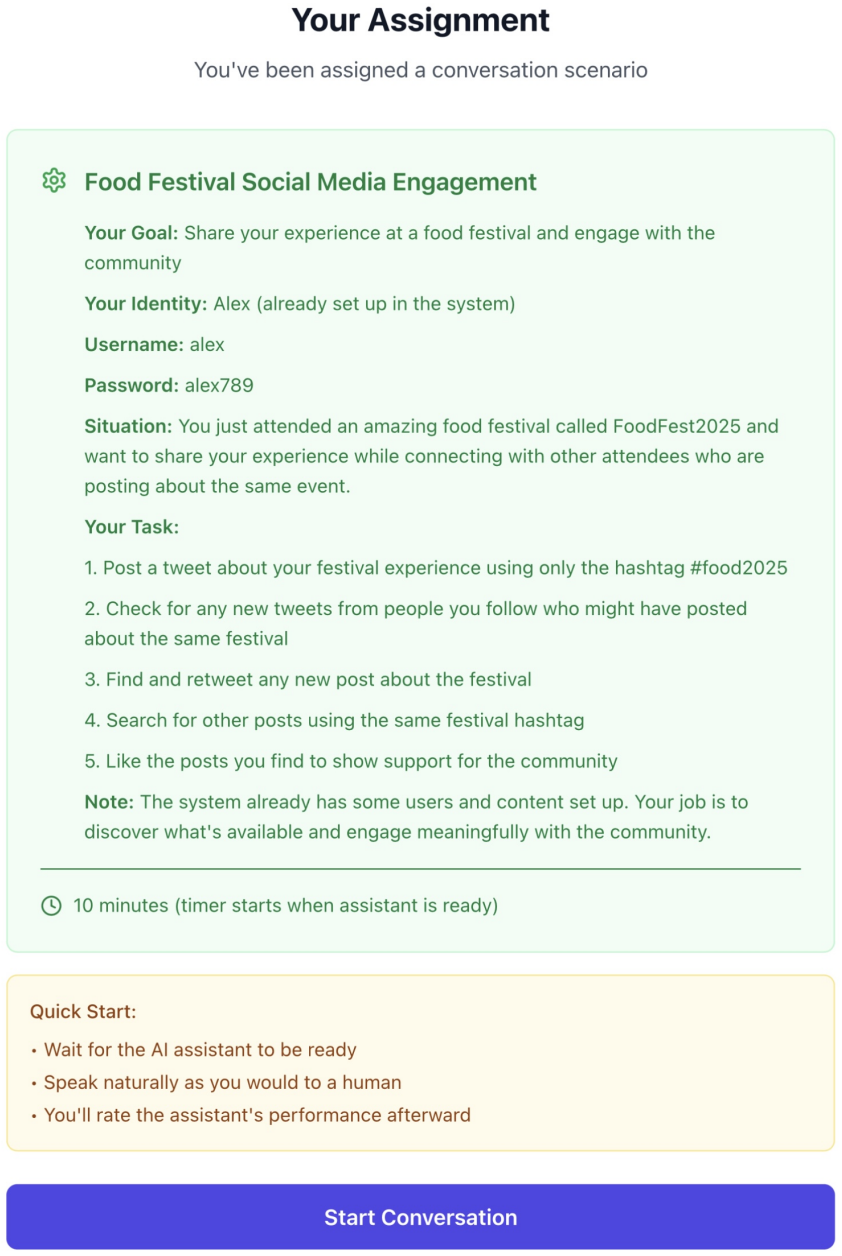This screenshot has width=842, height=1256.
Task: Click the clock icon next to 10 minutes
Action: tap(51, 906)
